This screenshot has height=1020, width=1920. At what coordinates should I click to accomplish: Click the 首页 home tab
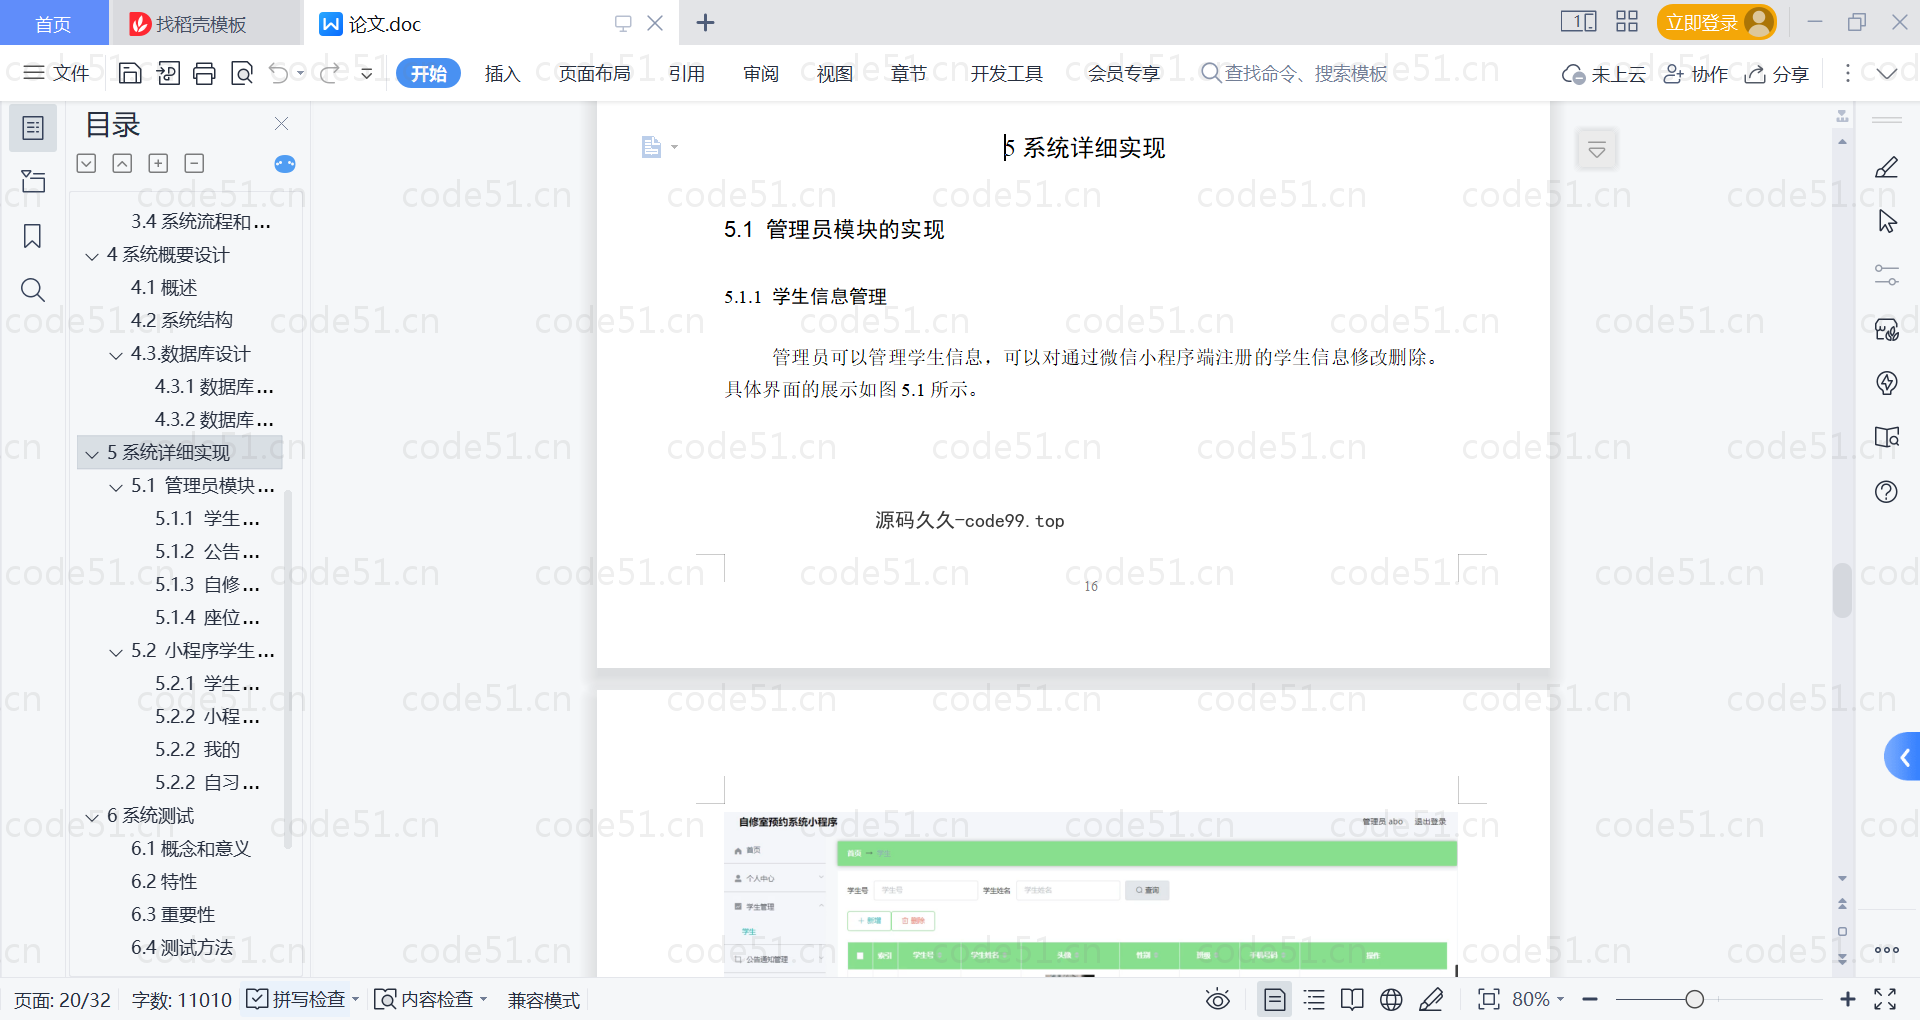pos(53,23)
